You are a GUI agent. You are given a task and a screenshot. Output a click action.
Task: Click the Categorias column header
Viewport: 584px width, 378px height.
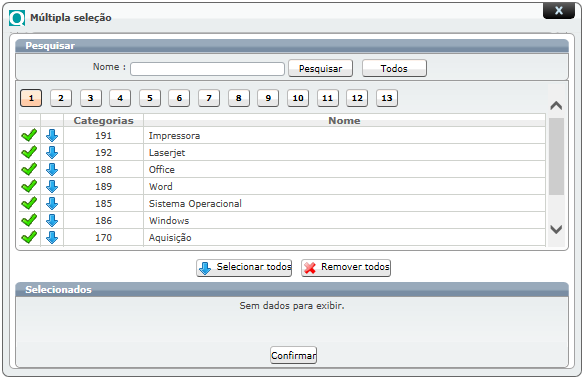[x=103, y=121]
